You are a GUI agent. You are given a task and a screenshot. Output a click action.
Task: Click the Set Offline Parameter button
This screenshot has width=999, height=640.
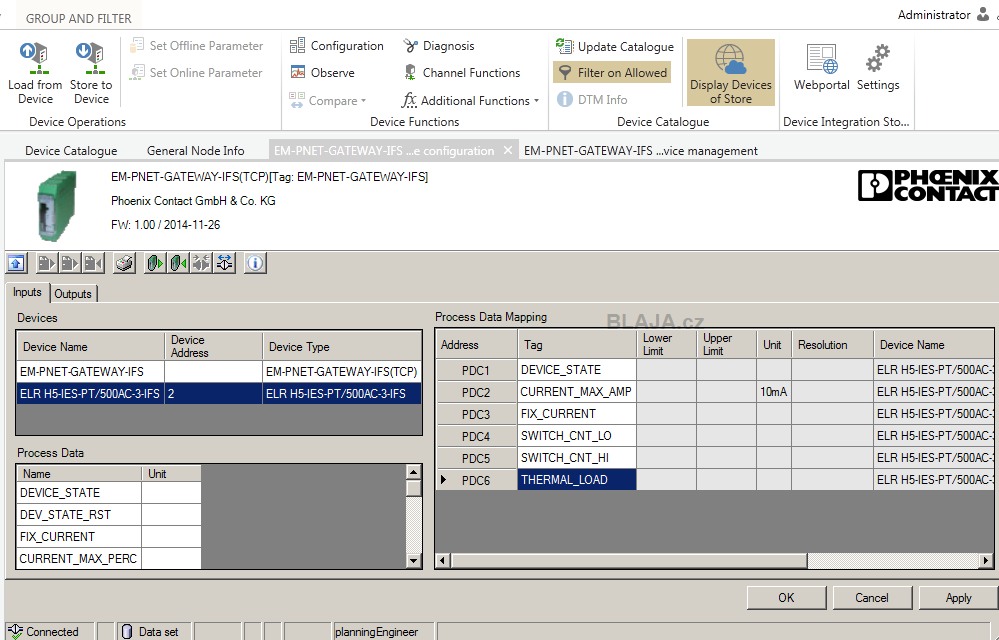tap(196, 46)
